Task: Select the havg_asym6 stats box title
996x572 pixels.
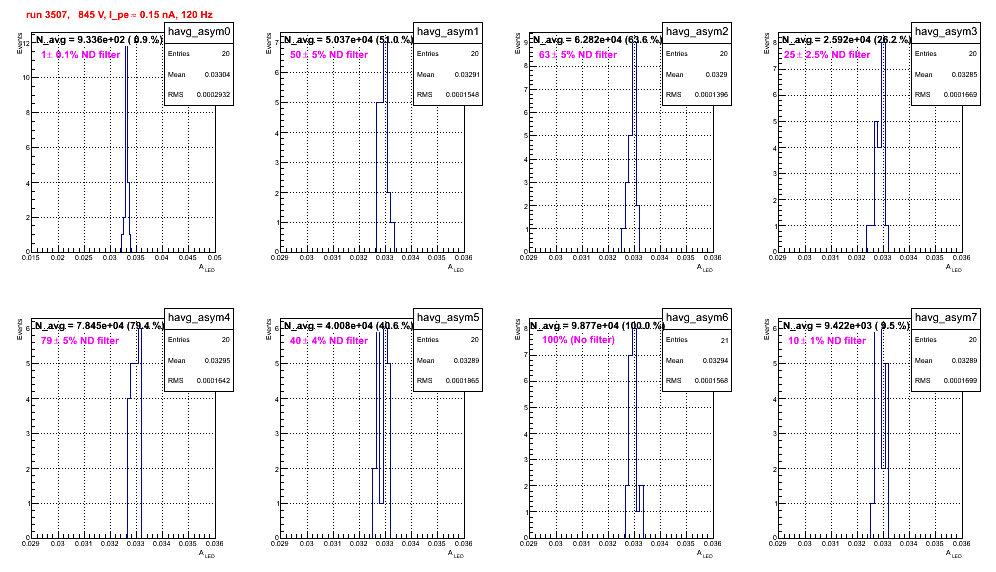Action: (x=697, y=318)
